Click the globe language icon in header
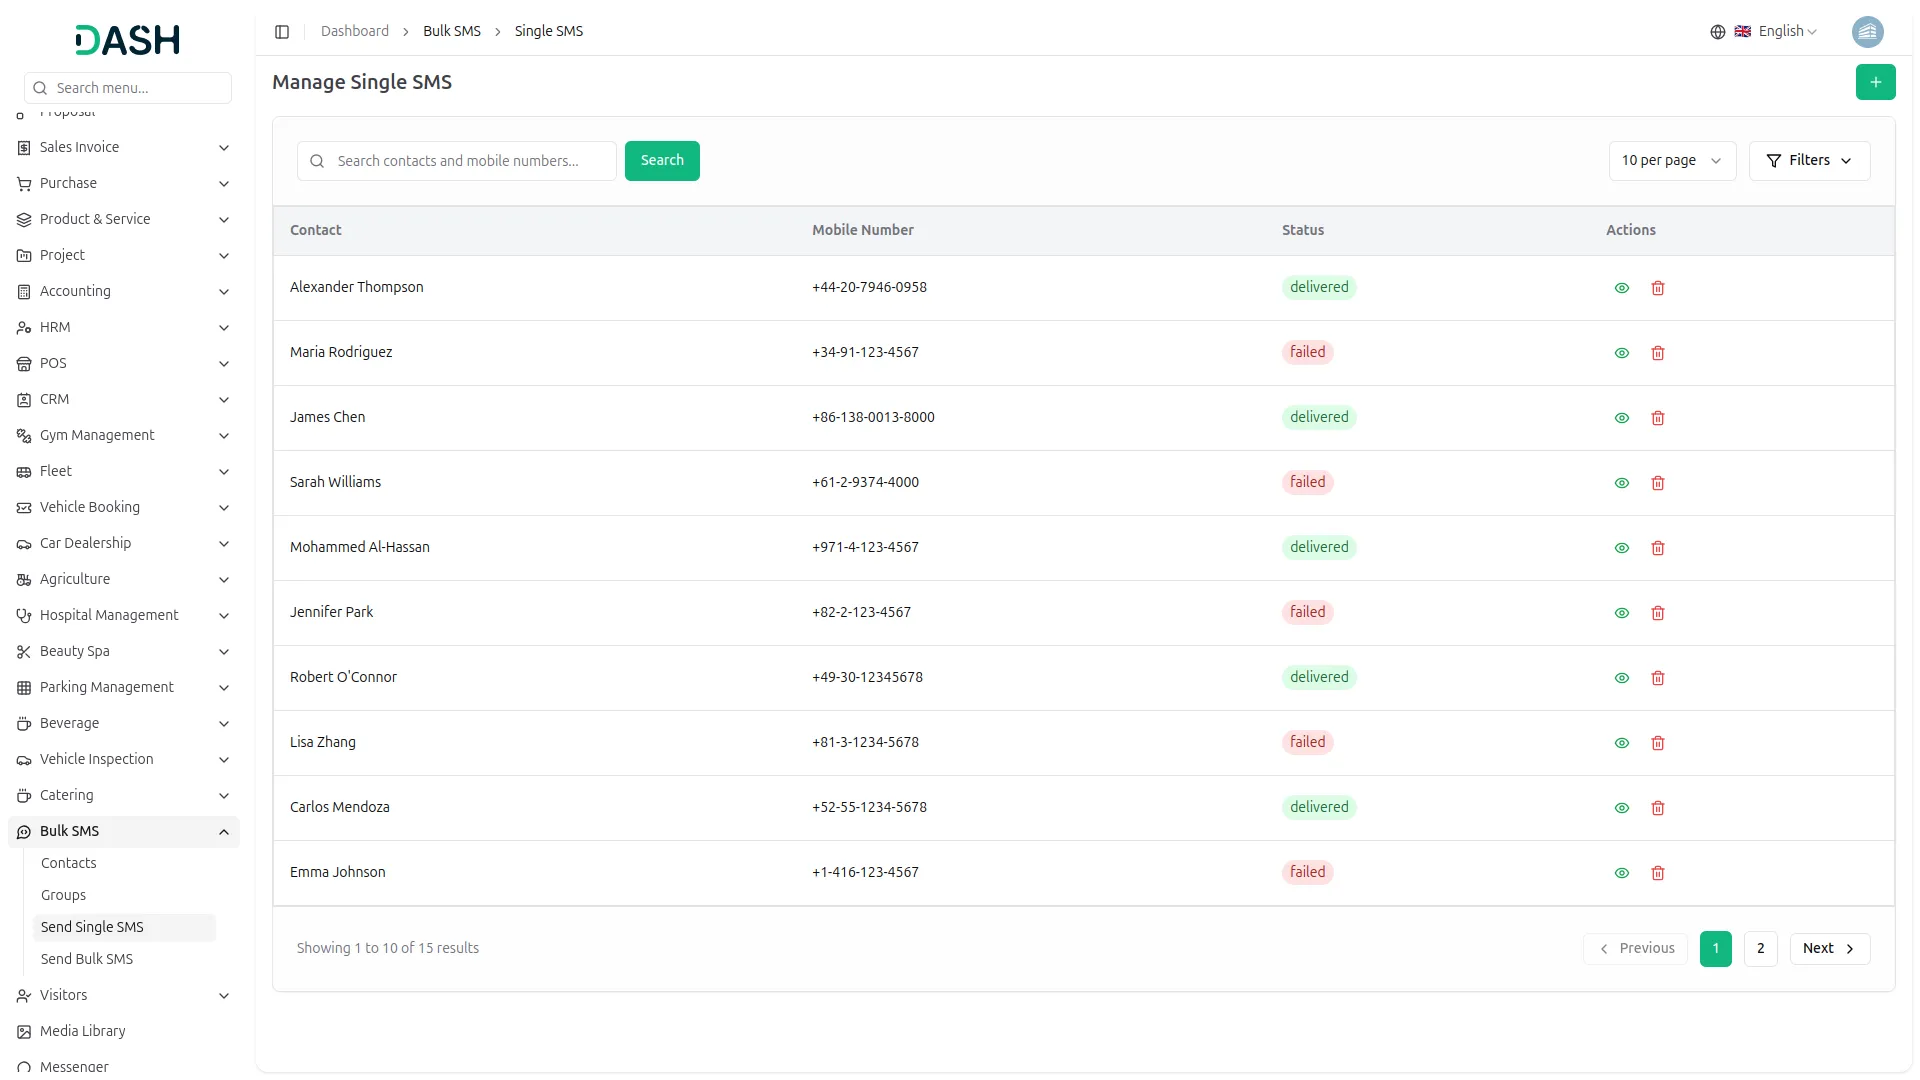This screenshot has width=1920, height=1080. (1718, 31)
